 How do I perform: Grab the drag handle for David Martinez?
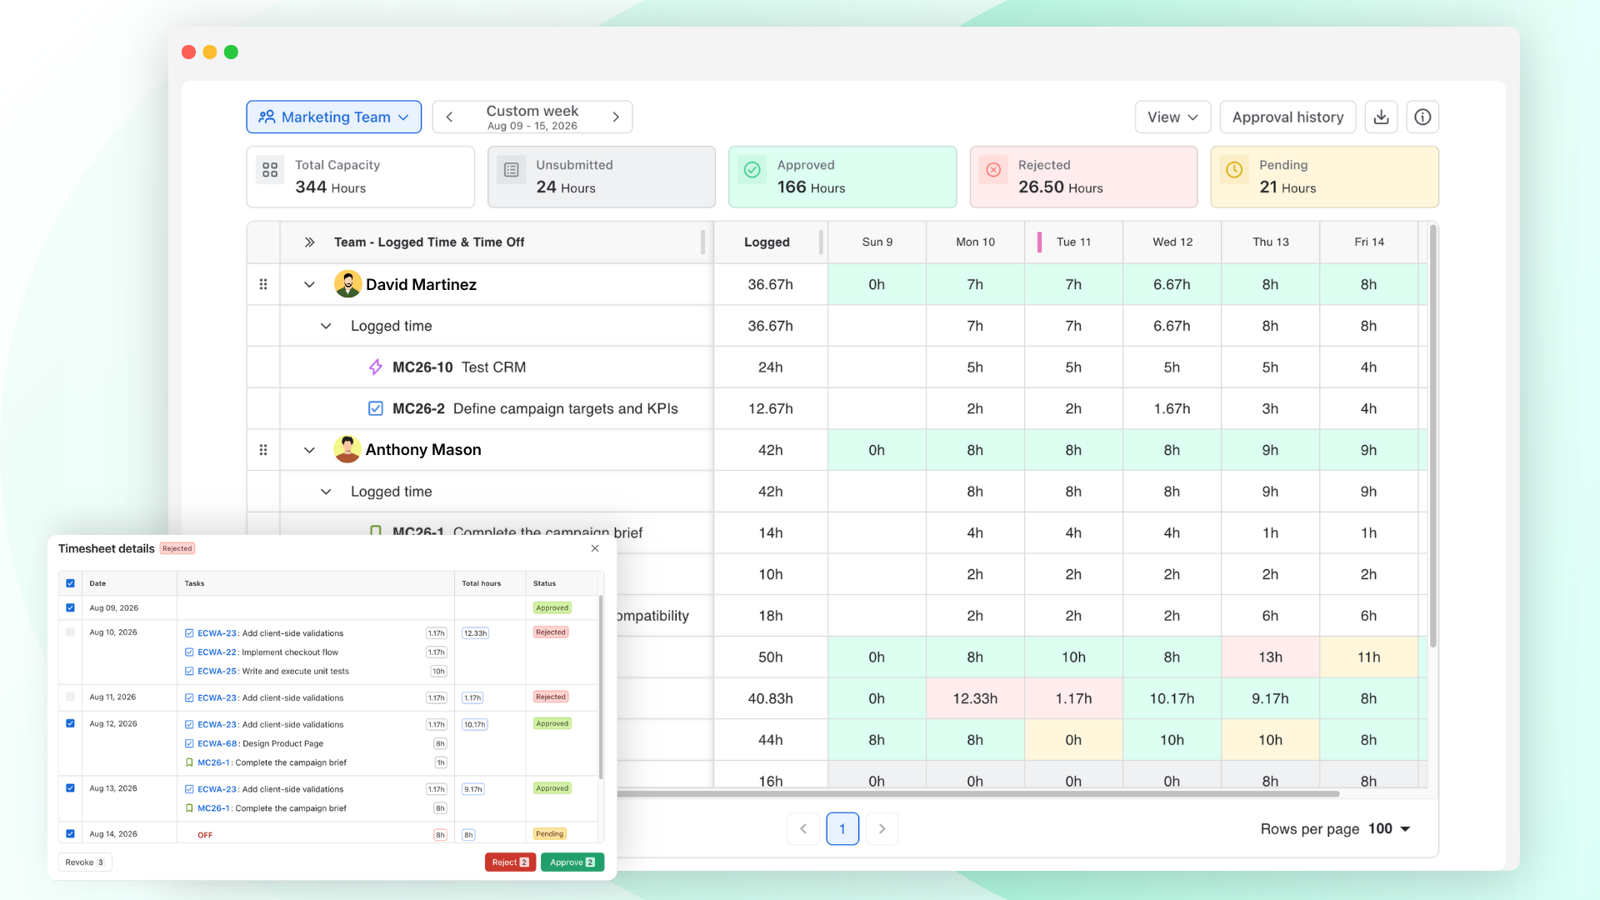tap(263, 285)
